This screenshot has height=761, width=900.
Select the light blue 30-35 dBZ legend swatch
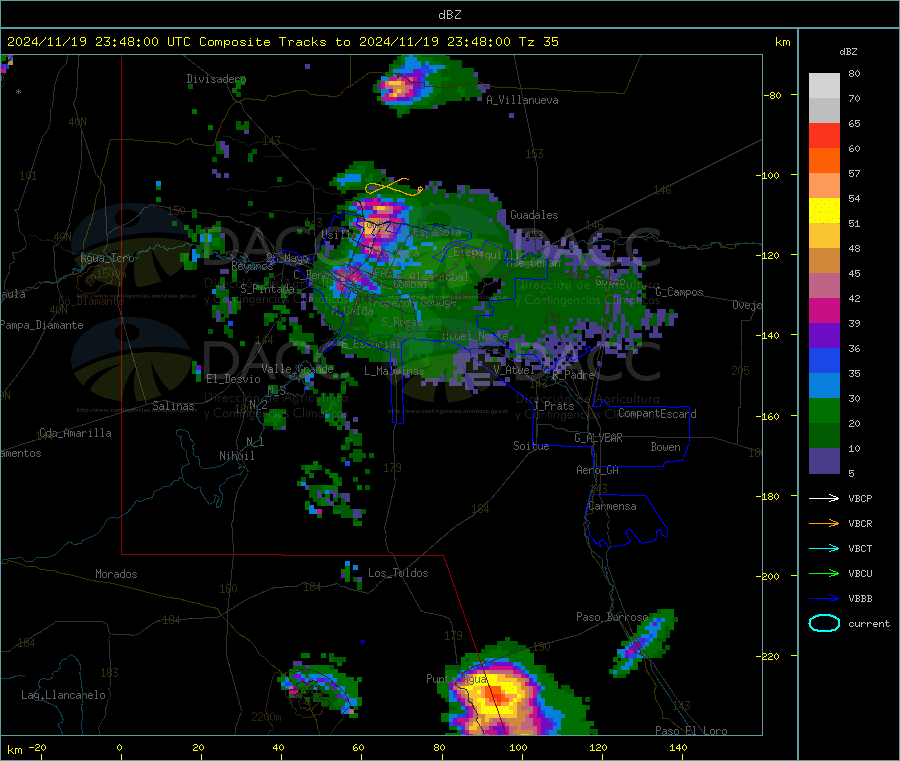824,386
